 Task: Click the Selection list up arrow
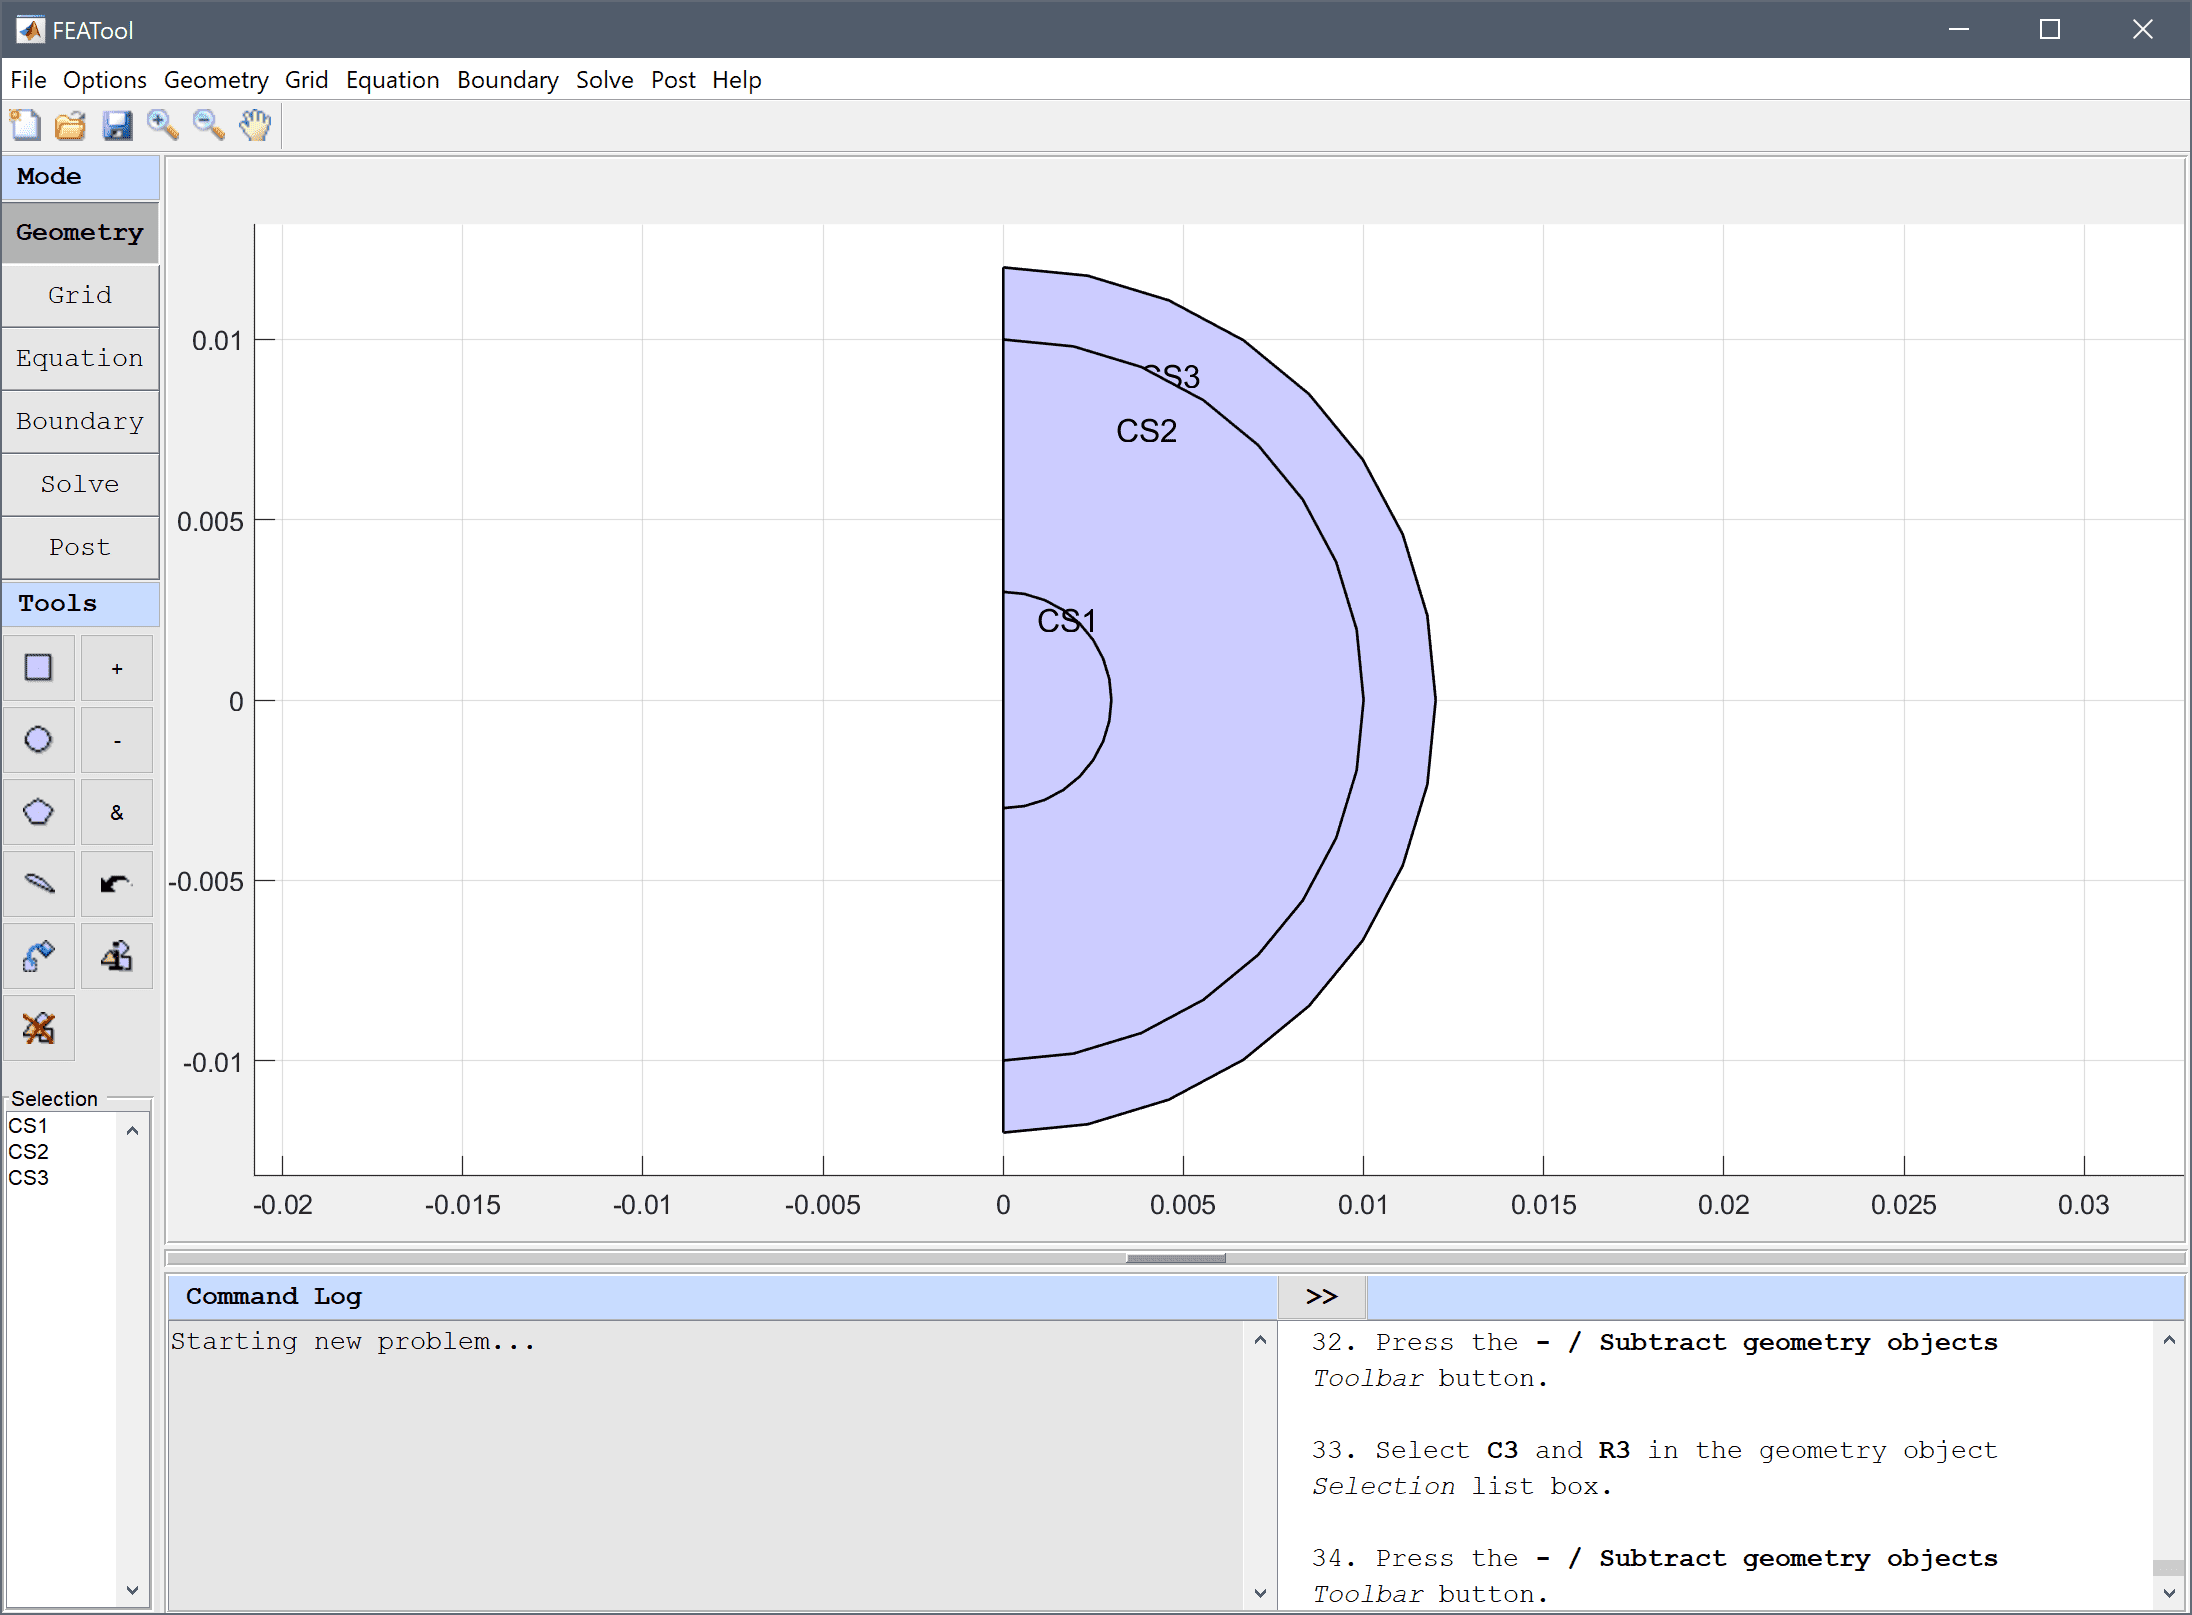click(x=132, y=1130)
